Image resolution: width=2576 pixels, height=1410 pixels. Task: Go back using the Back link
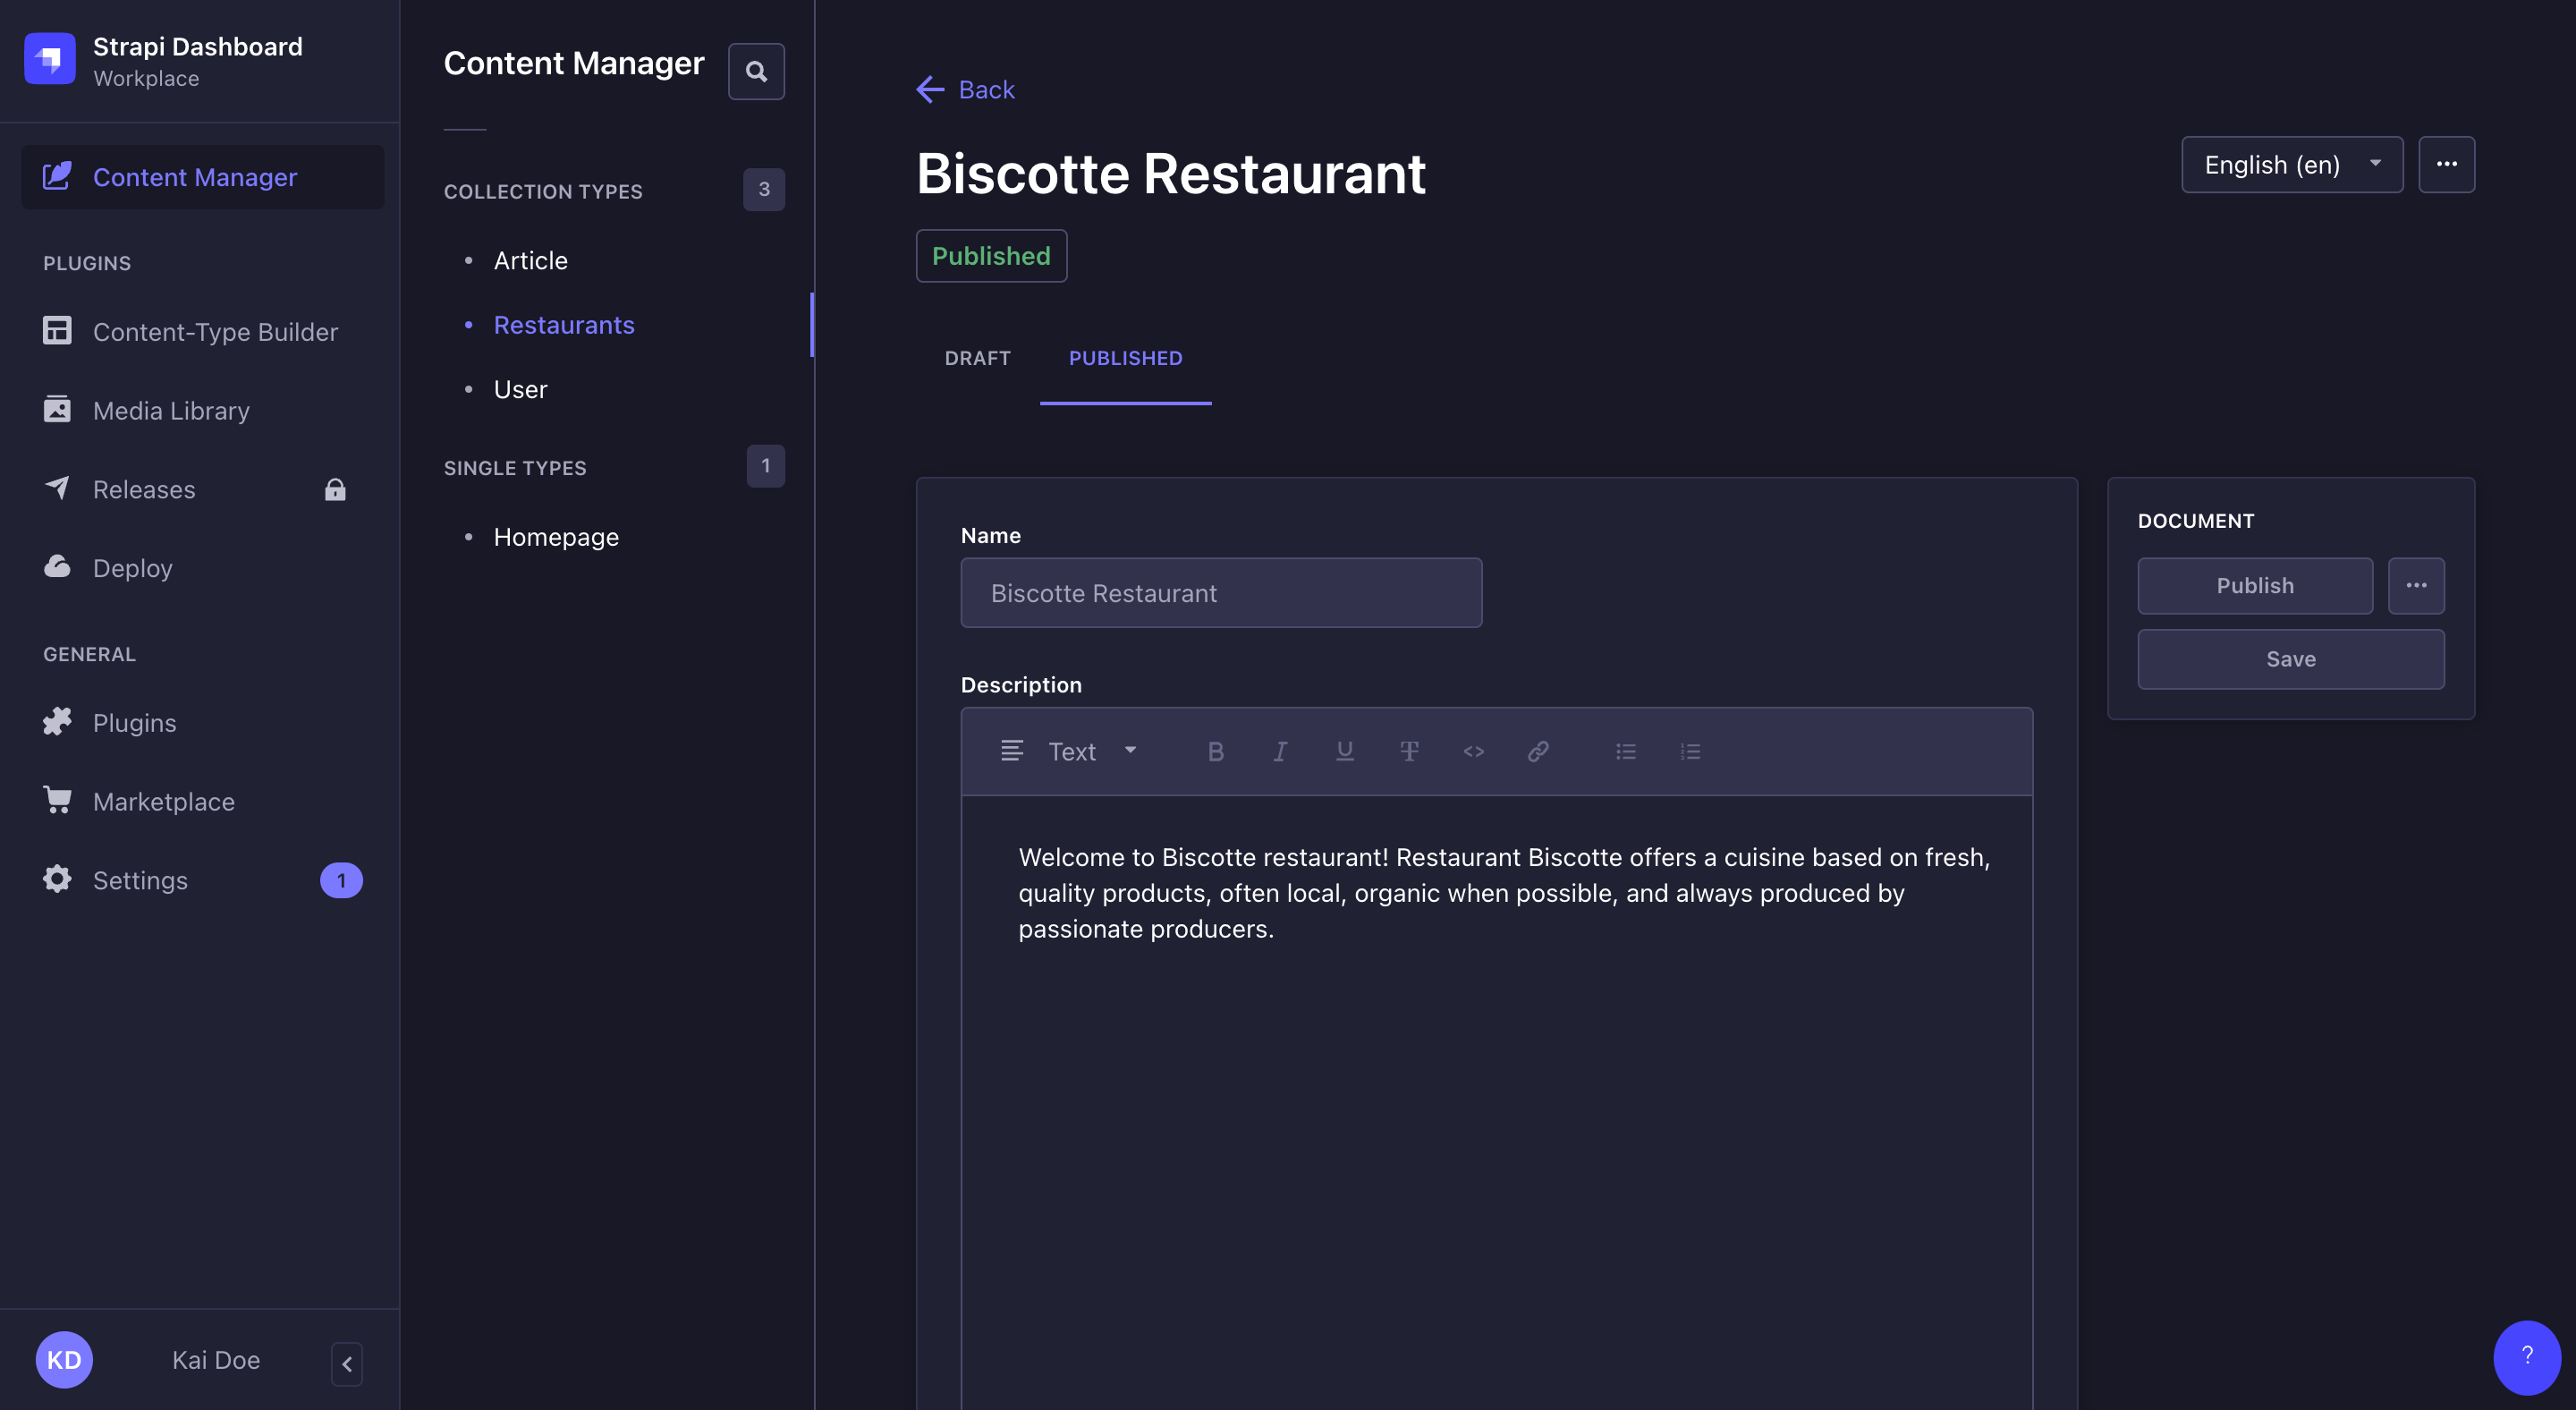point(966,90)
